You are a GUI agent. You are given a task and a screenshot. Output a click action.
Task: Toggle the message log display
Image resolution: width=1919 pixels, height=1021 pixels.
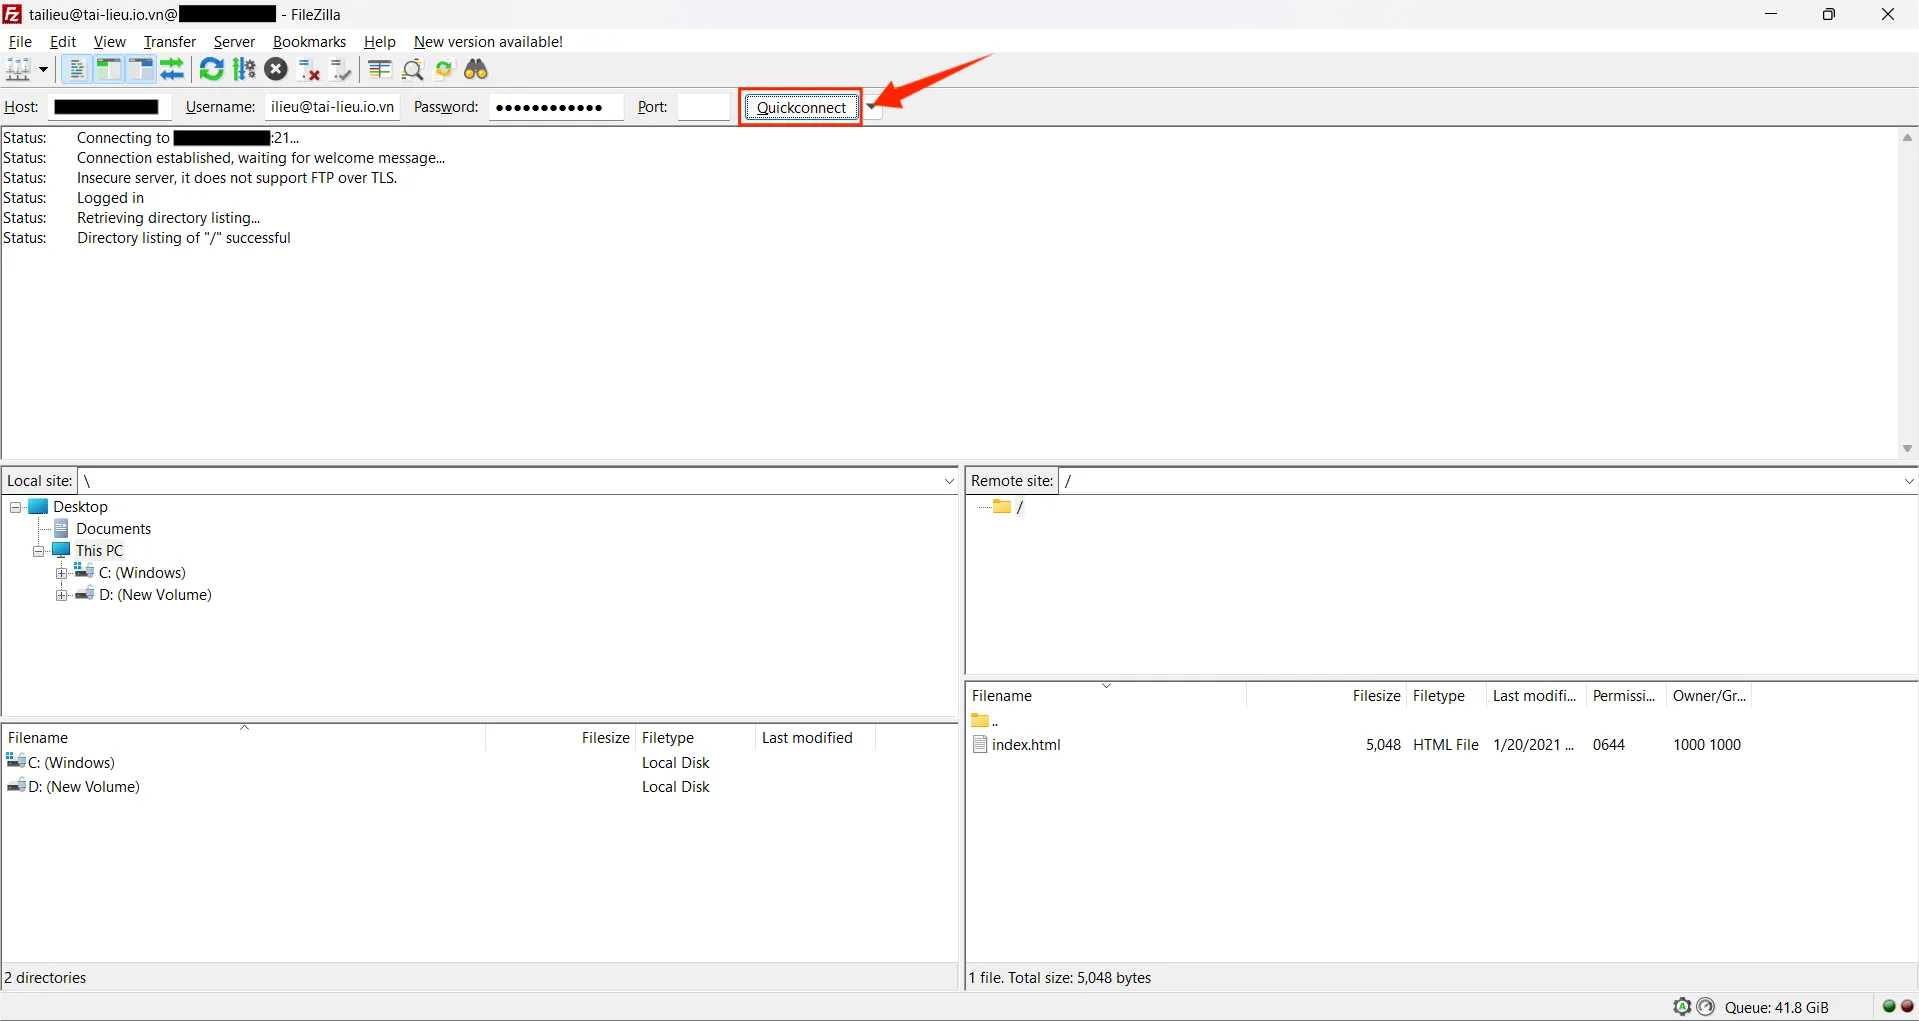click(x=77, y=69)
